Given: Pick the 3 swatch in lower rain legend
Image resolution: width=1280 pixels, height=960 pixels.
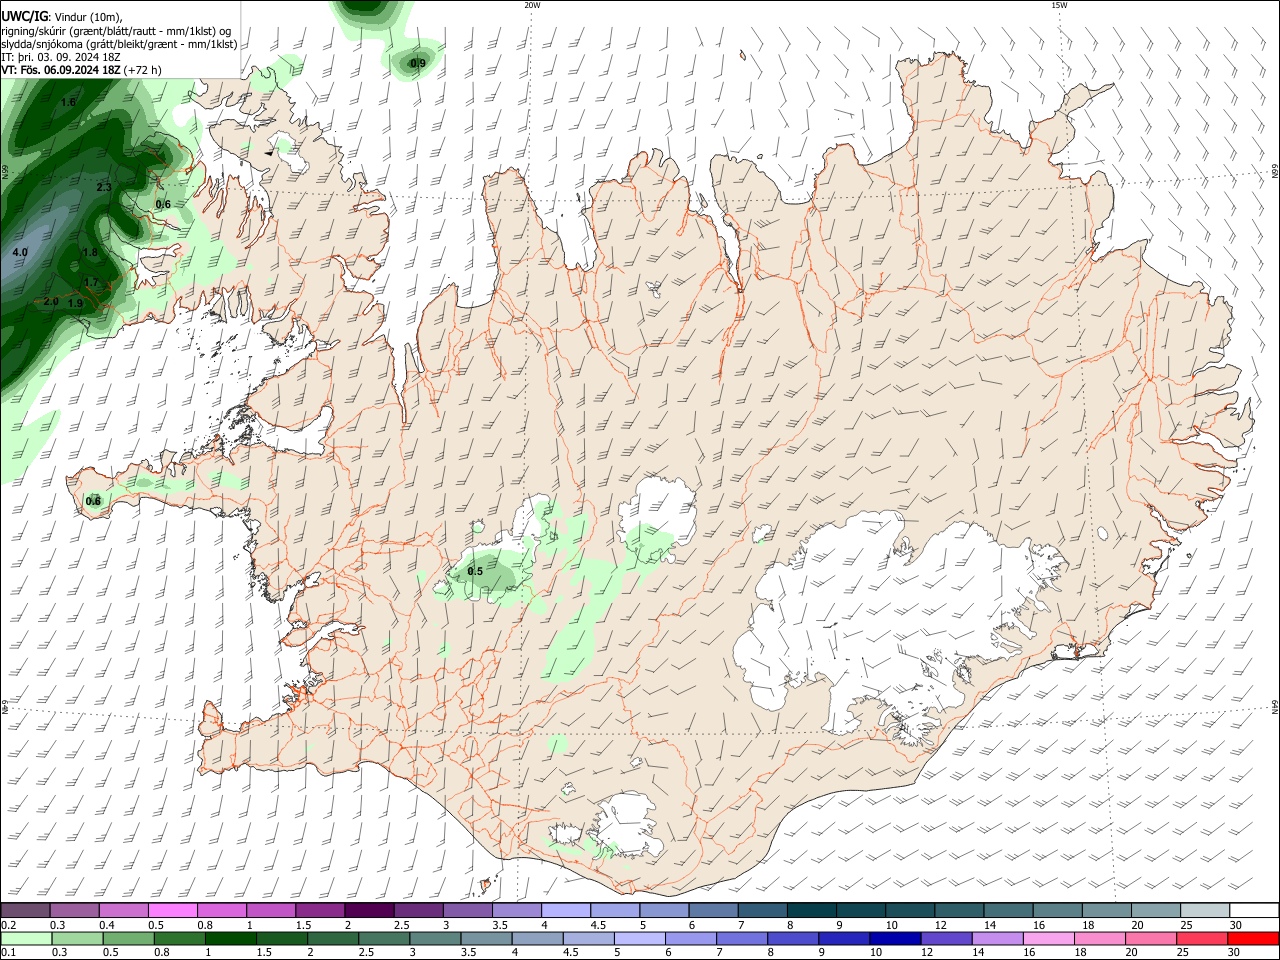Looking at the screenshot, I should (x=435, y=938).
